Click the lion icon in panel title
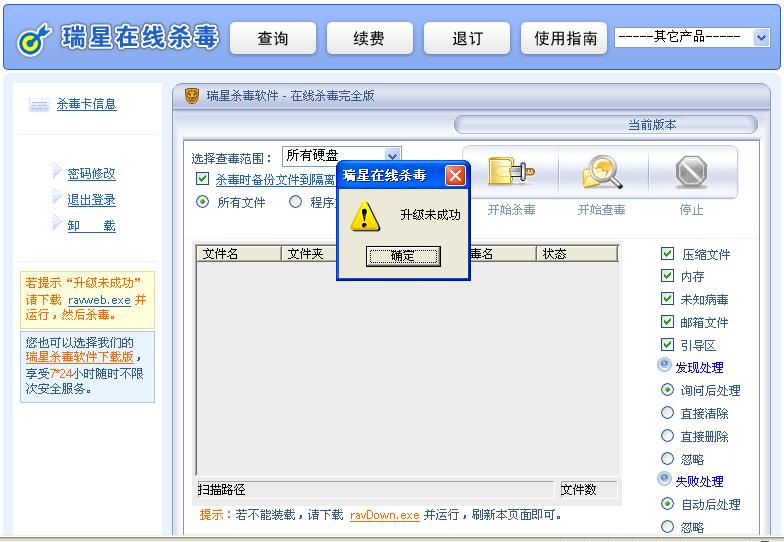Viewport: 784px width, 542px height. (x=192, y=96)
